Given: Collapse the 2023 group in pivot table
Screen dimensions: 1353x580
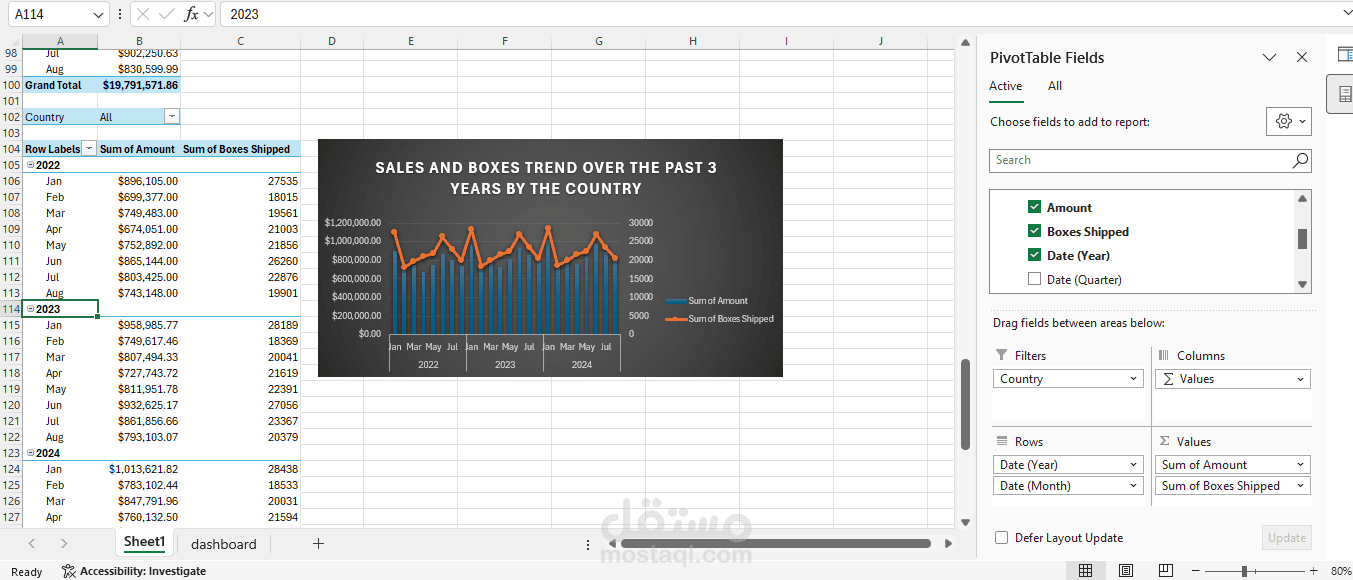Looking at the screenshot, I should click(x=30, y=309).
